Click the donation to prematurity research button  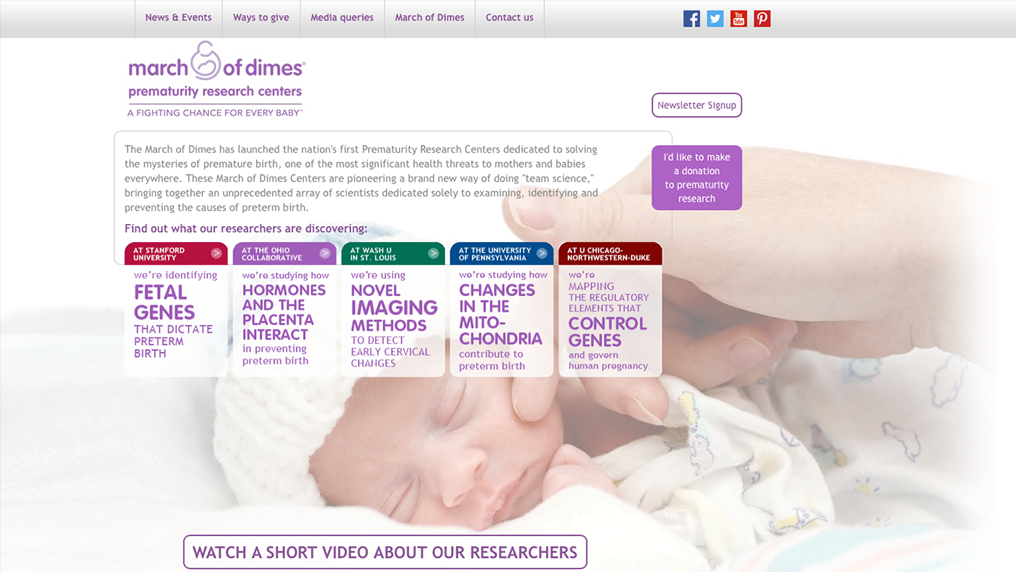697,177
